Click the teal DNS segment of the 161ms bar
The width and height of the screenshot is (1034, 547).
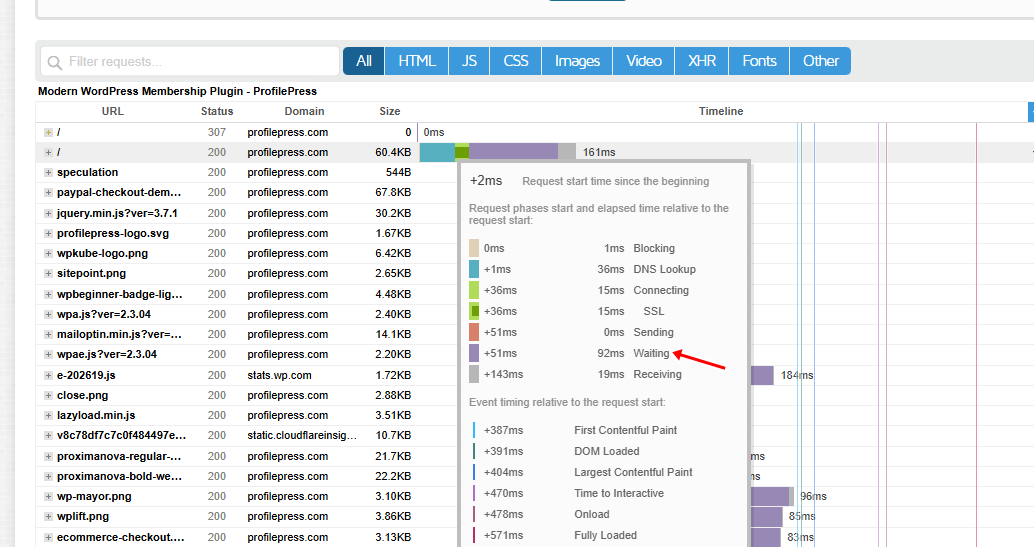[437, 152]
